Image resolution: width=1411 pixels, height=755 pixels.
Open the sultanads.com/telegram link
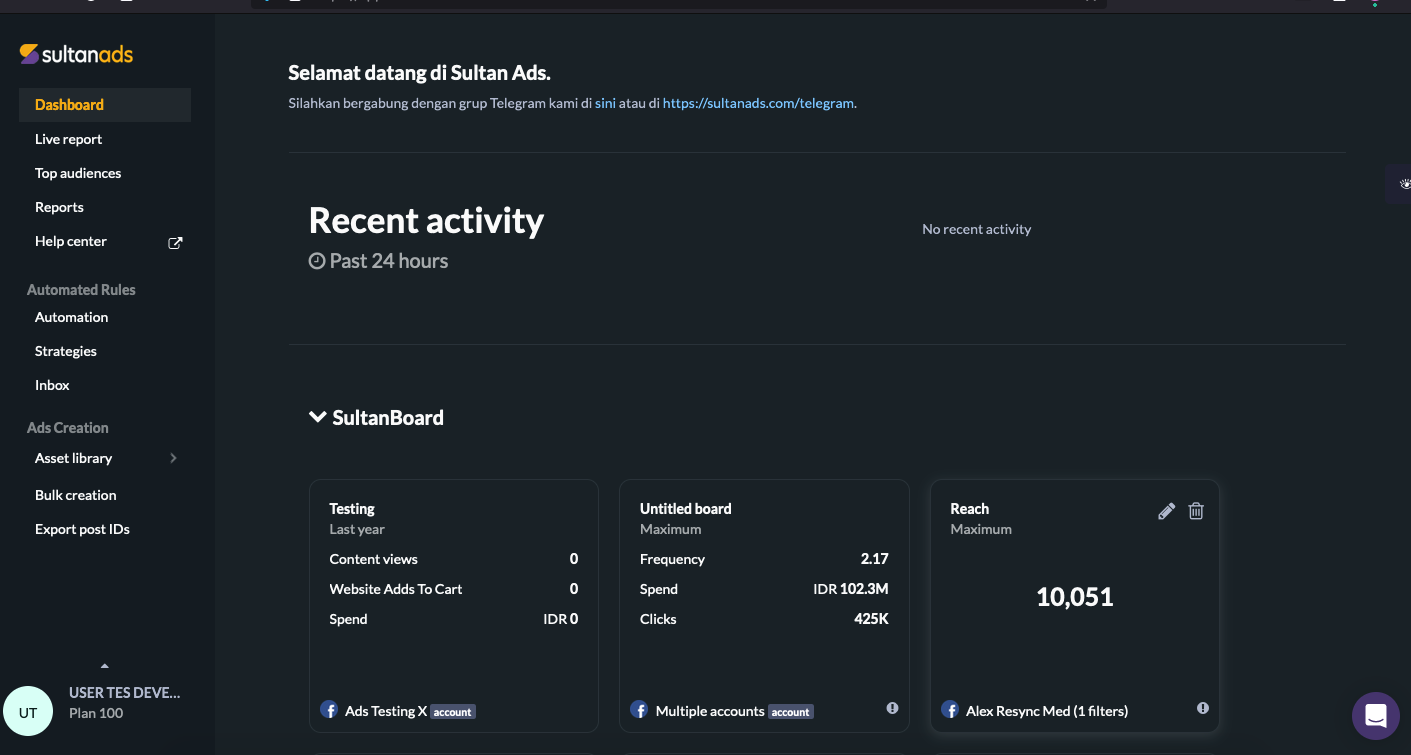(759, 102)
